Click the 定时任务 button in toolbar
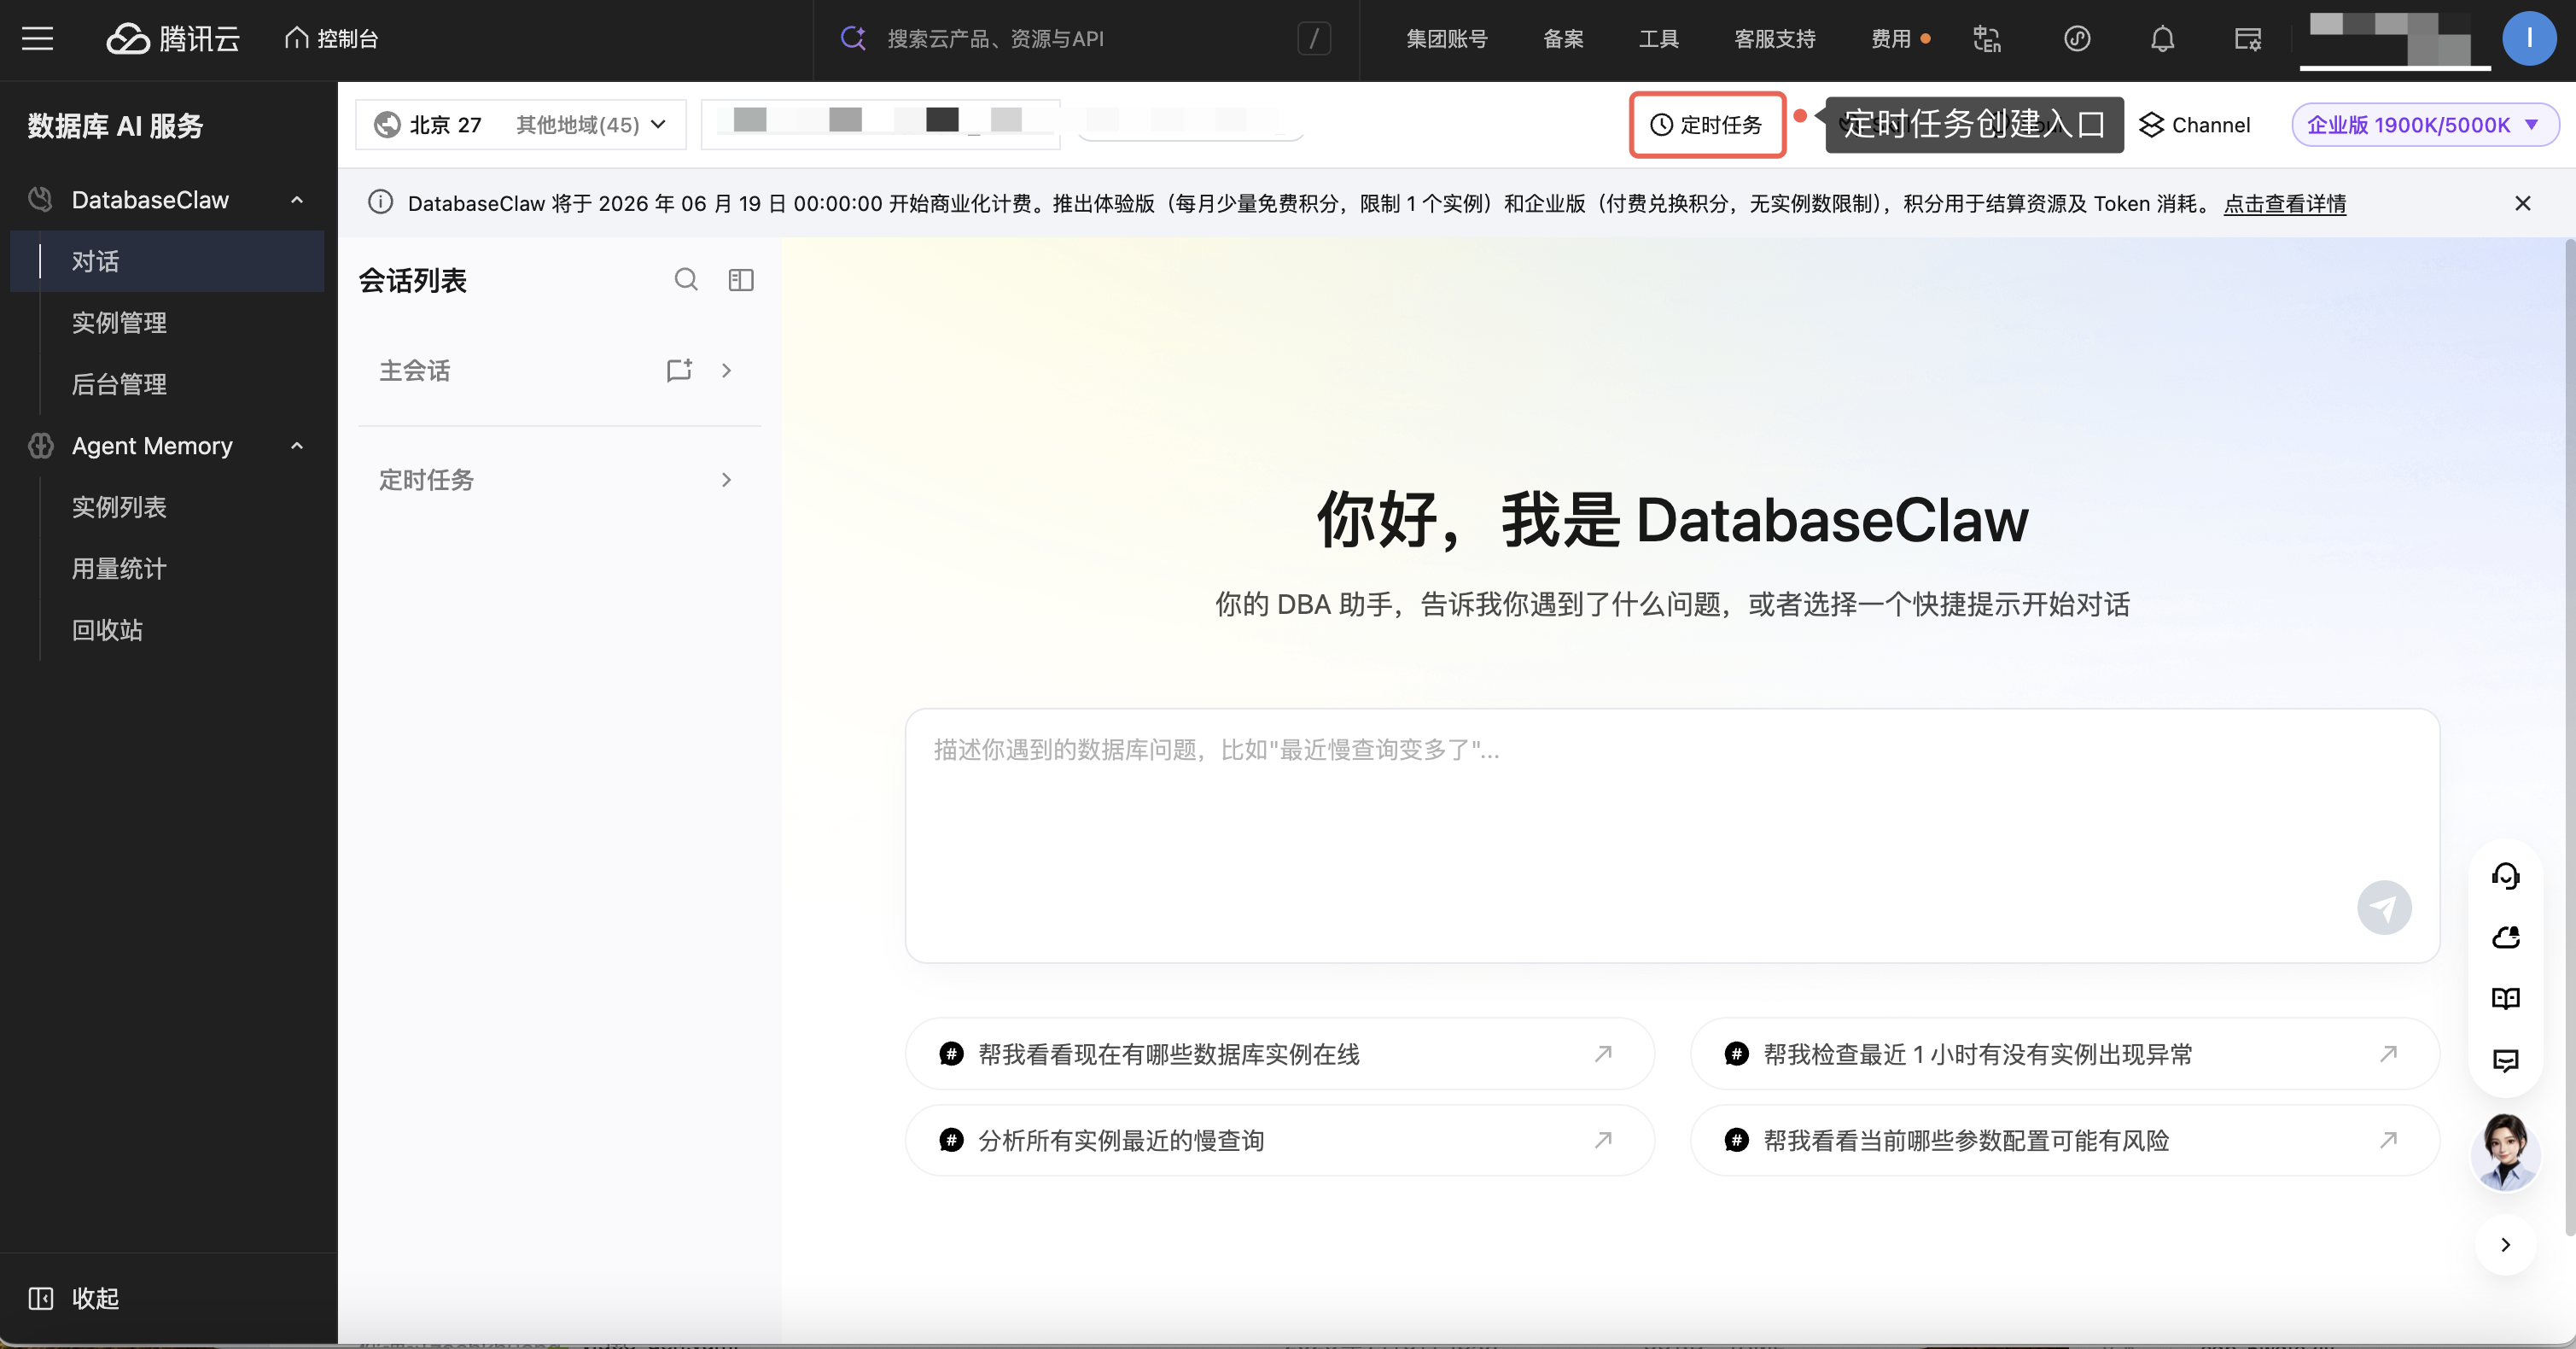The width and height of the screenshot is (2576, 1349). coord(1707,124)
